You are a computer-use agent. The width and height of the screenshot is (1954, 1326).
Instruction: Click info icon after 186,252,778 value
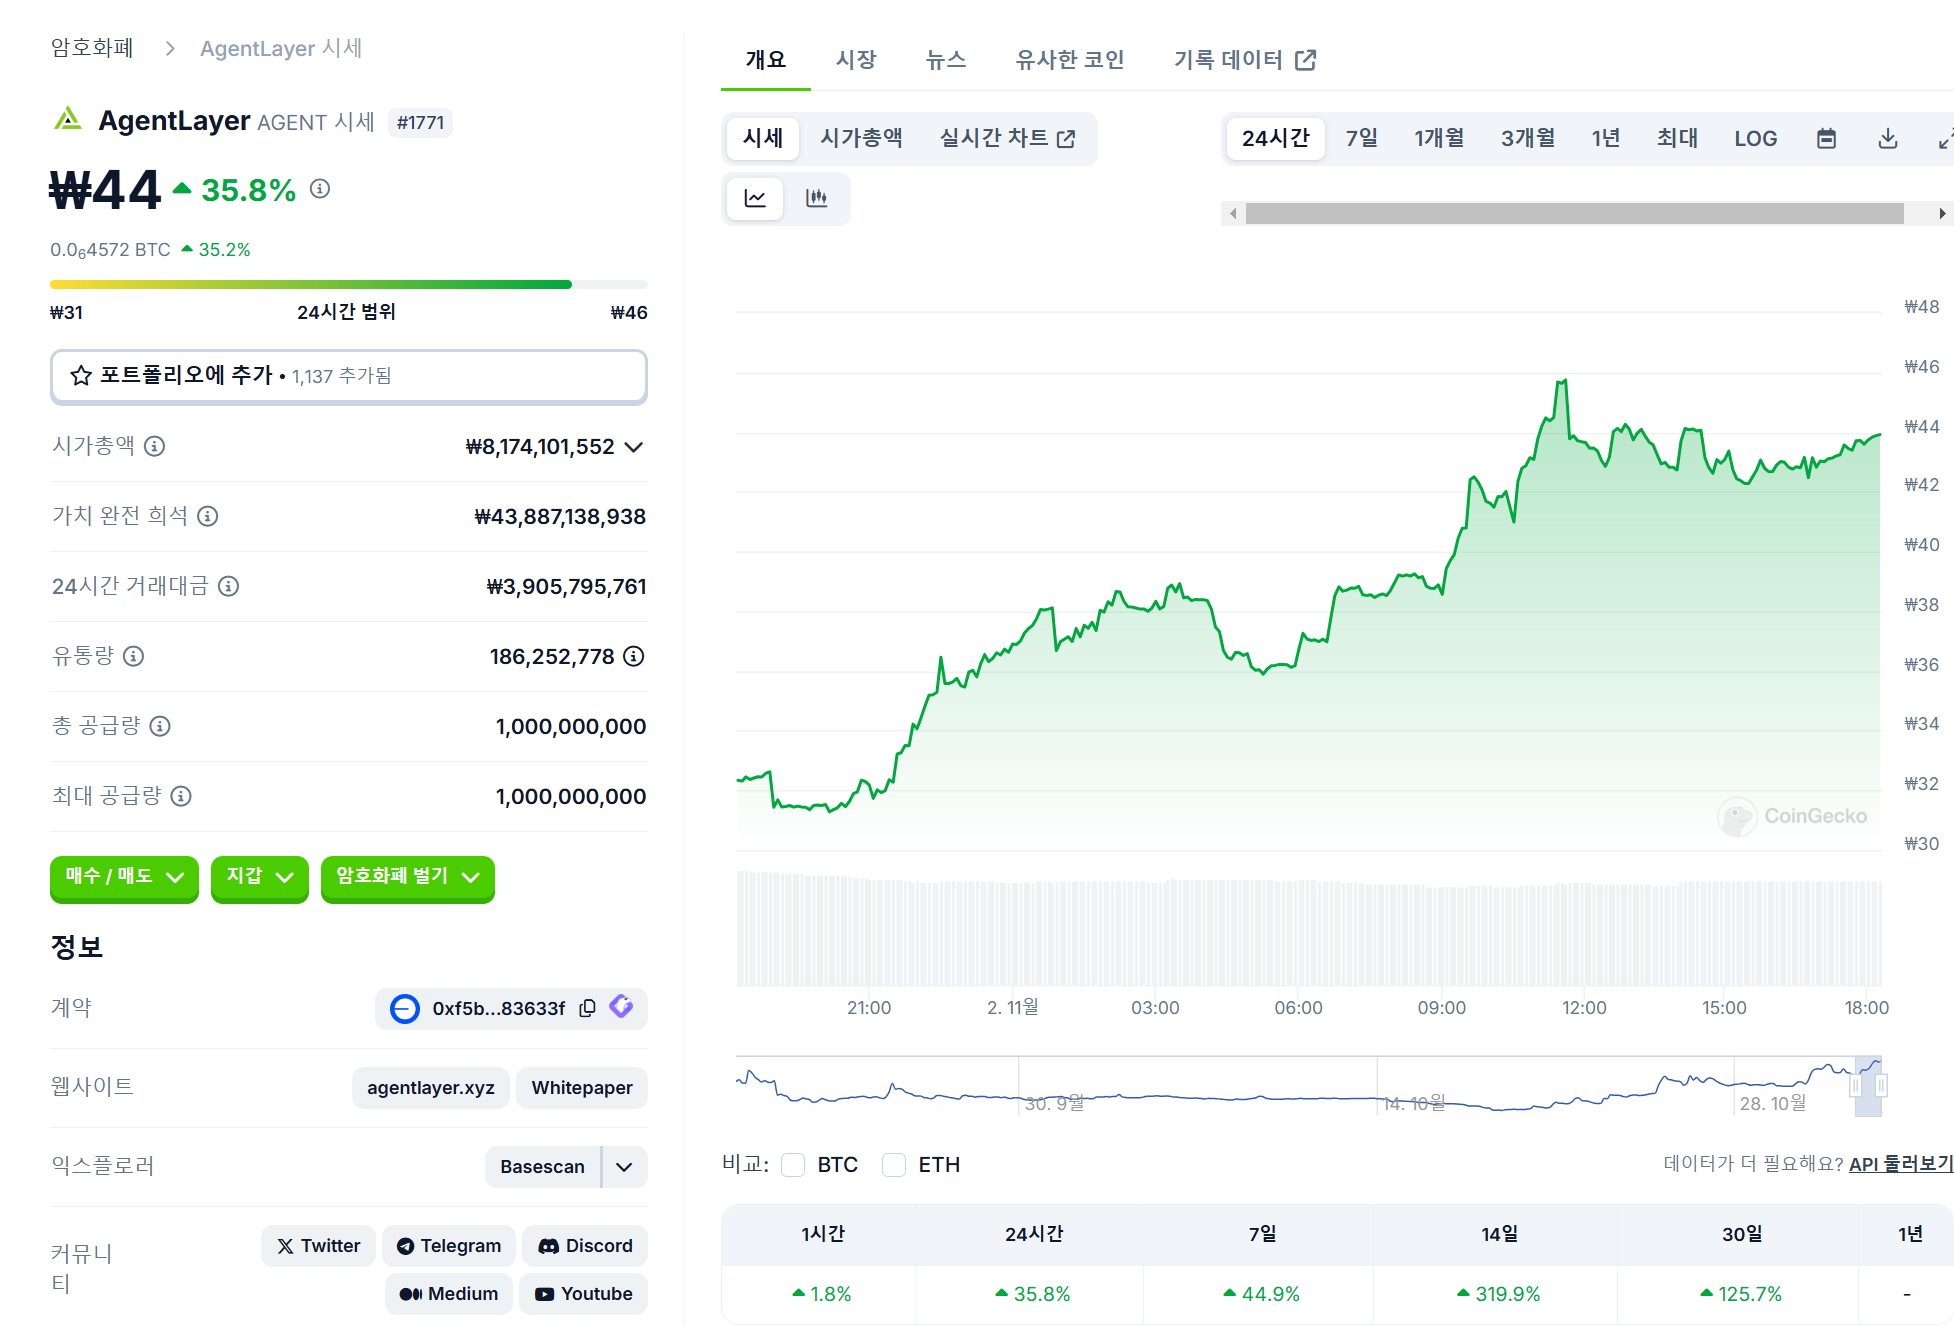click(634, 656)
